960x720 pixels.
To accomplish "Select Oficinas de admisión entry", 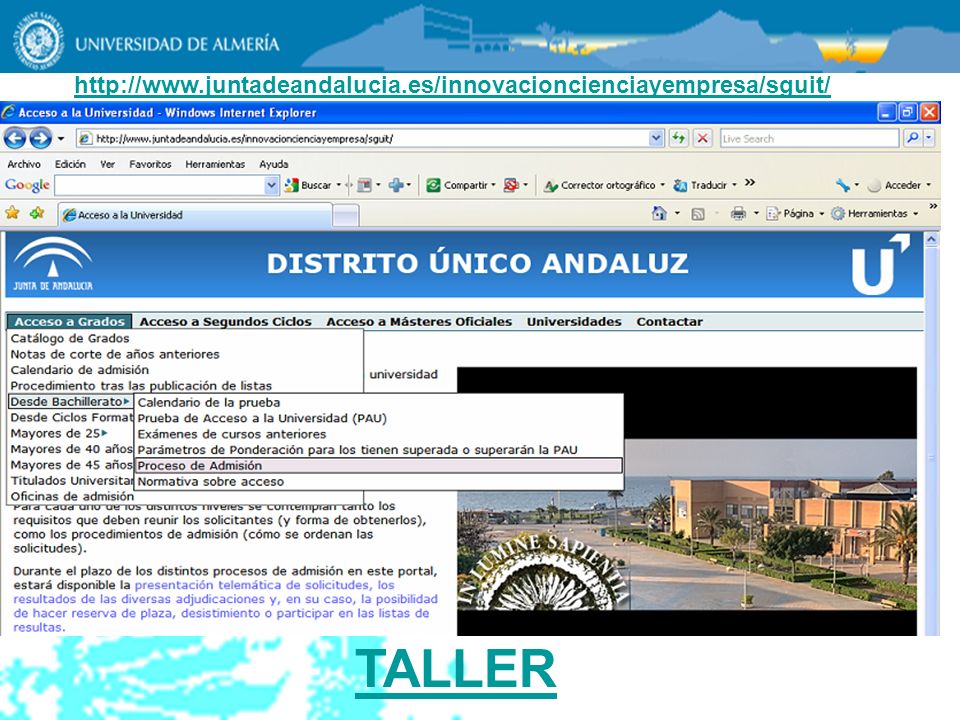I will click(72, 497).
